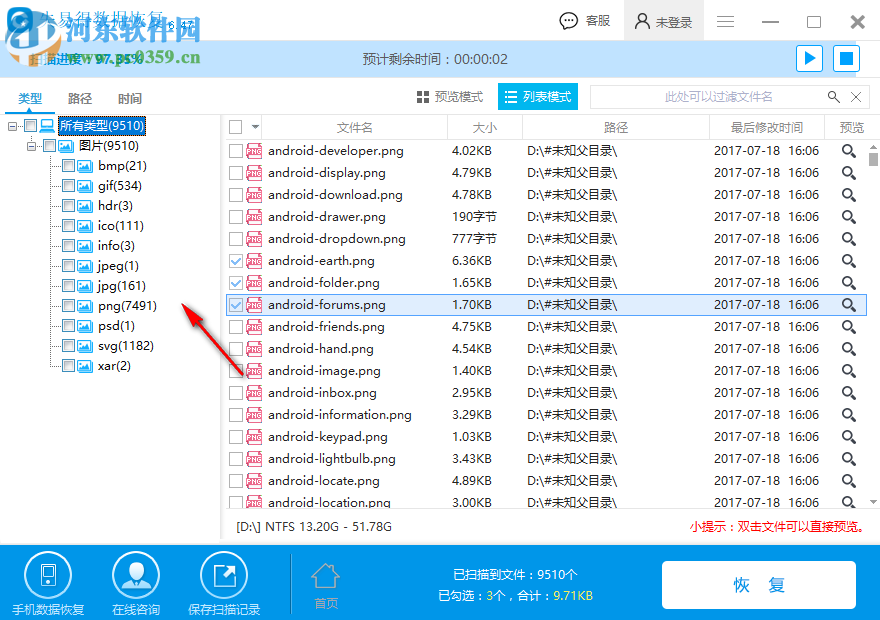This screenshot has height=620, width=880.
Task: Open 手机数据恢复 phone recovery icon
Action: [48, 576]
